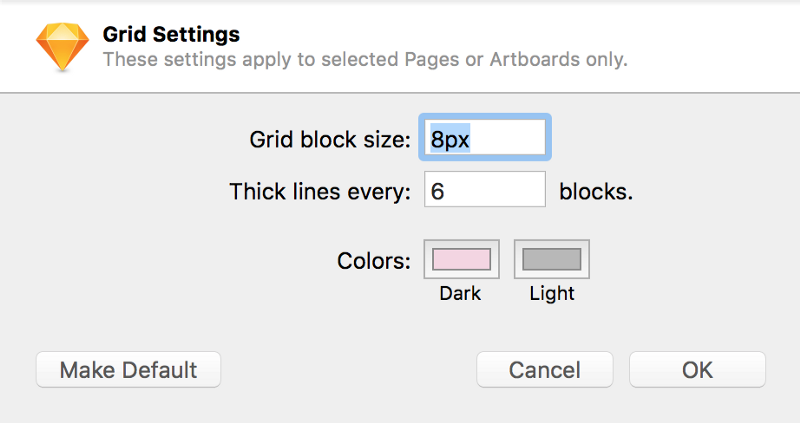Click the Grid block size label
This screenshot has height=423, width=800.
click(330, 139)
